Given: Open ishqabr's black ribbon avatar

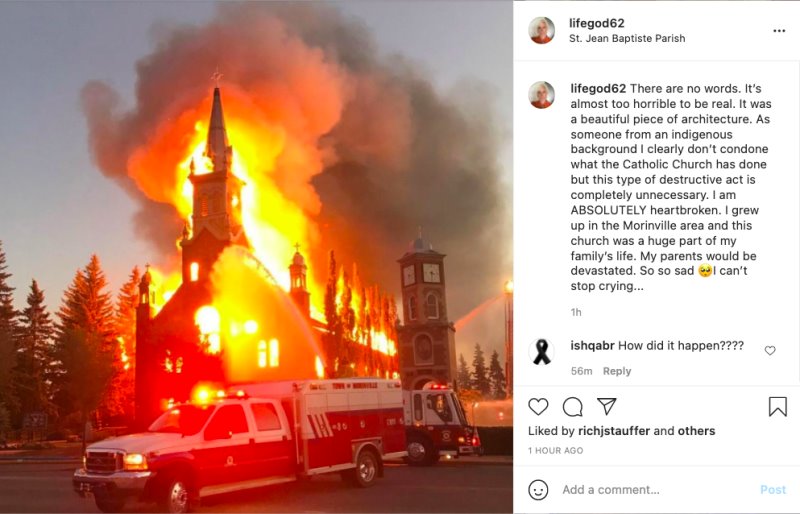Looking at the screenshot, I should tap(541, 352).
